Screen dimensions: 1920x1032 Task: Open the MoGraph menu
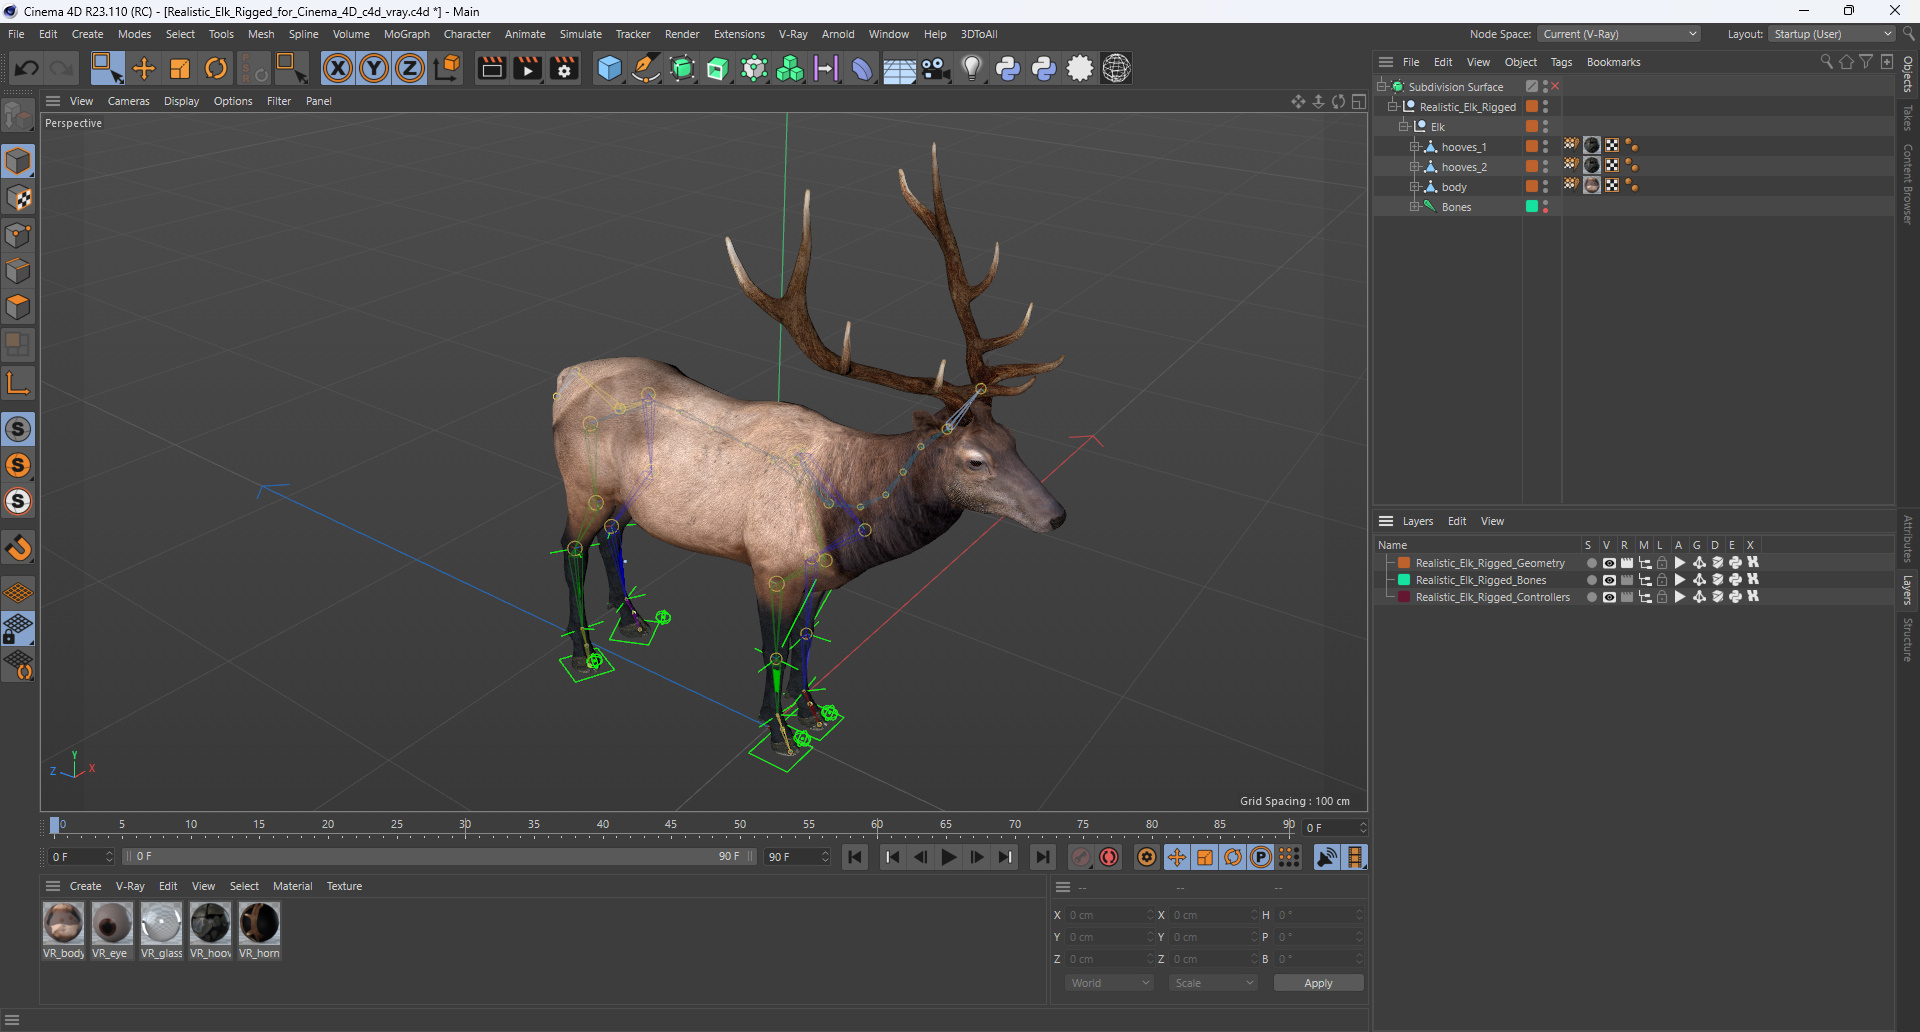[407, 34]
